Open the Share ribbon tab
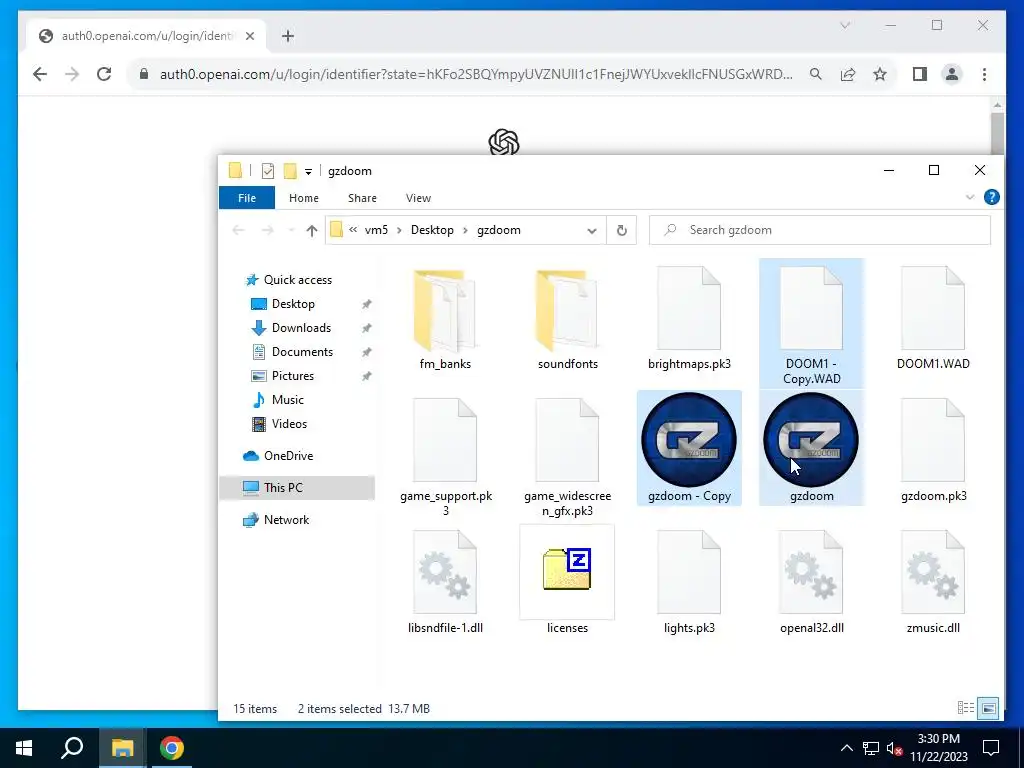The width and height of the screenshot is (1024, 768). [362, 198]
